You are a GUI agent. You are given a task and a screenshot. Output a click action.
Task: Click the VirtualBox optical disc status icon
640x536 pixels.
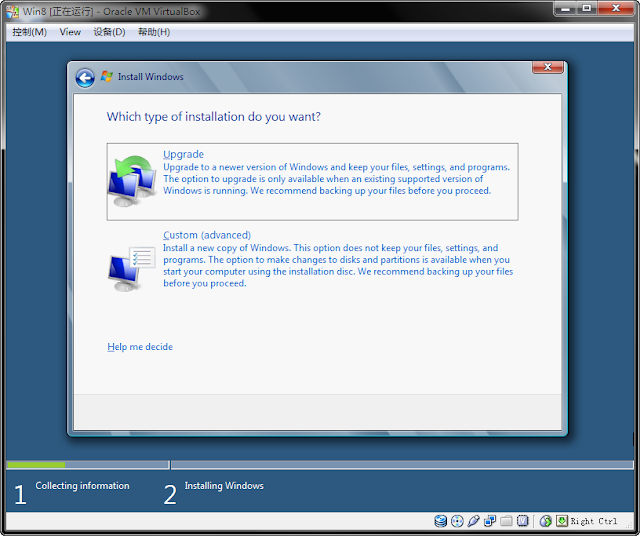tap(457, 521)
